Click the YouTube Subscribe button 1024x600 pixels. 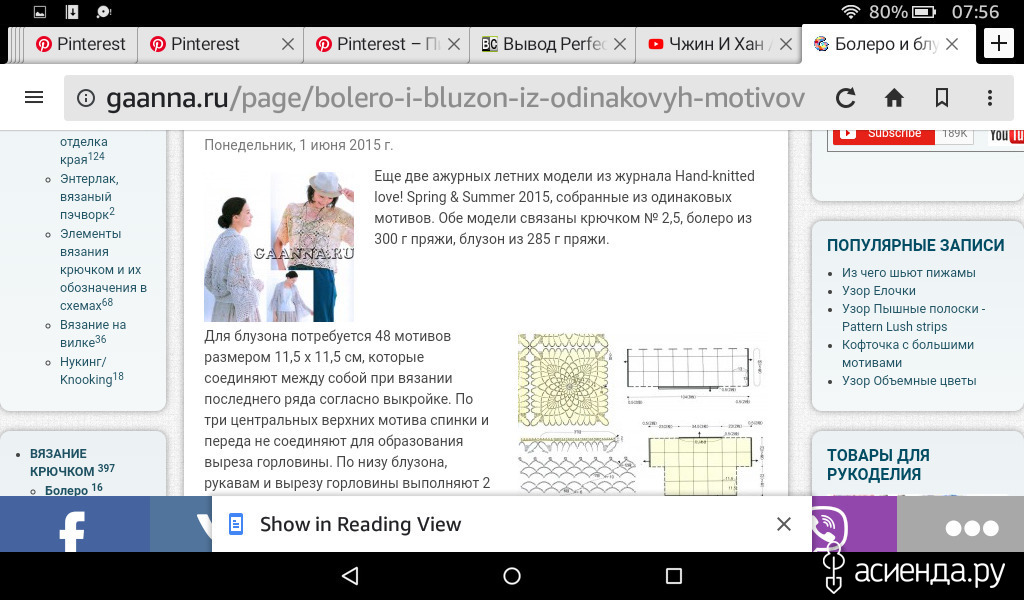884,134
